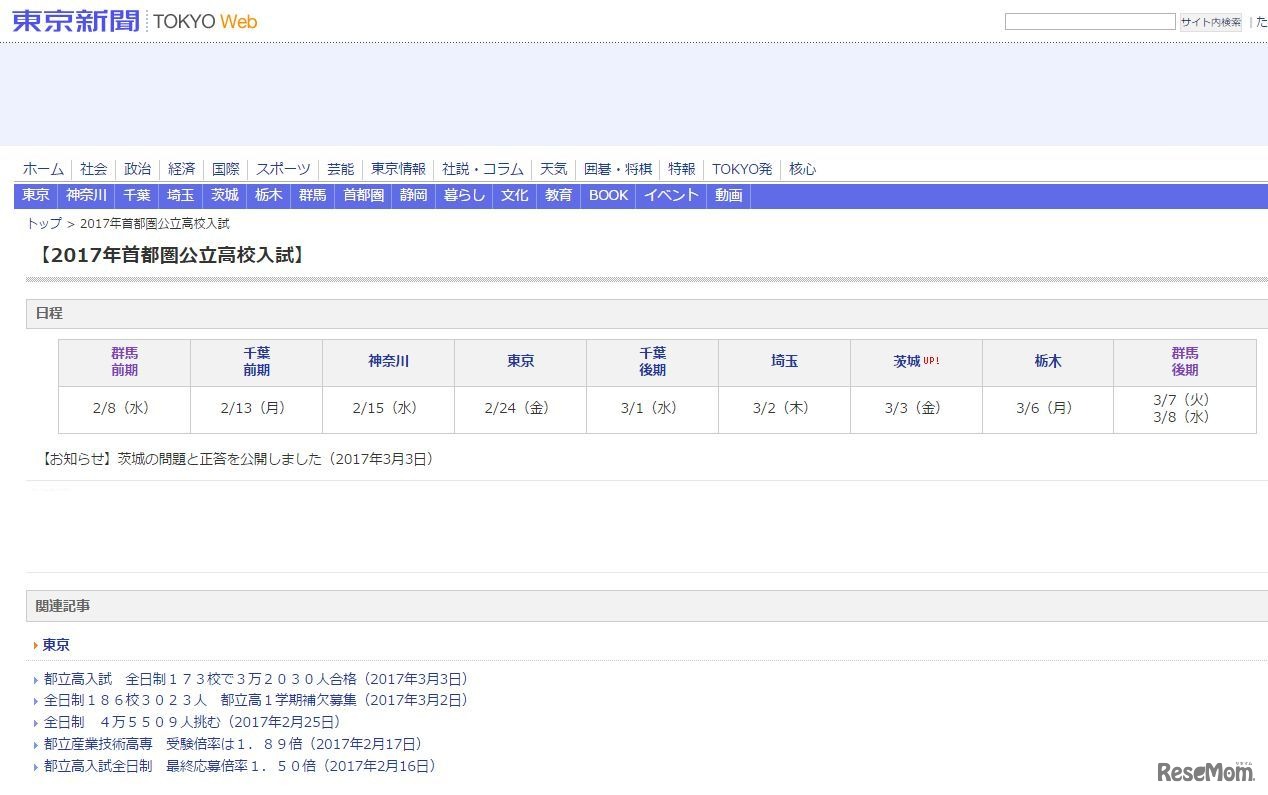Open 群馬 前期 schedule header link

[x=124, y=362]
